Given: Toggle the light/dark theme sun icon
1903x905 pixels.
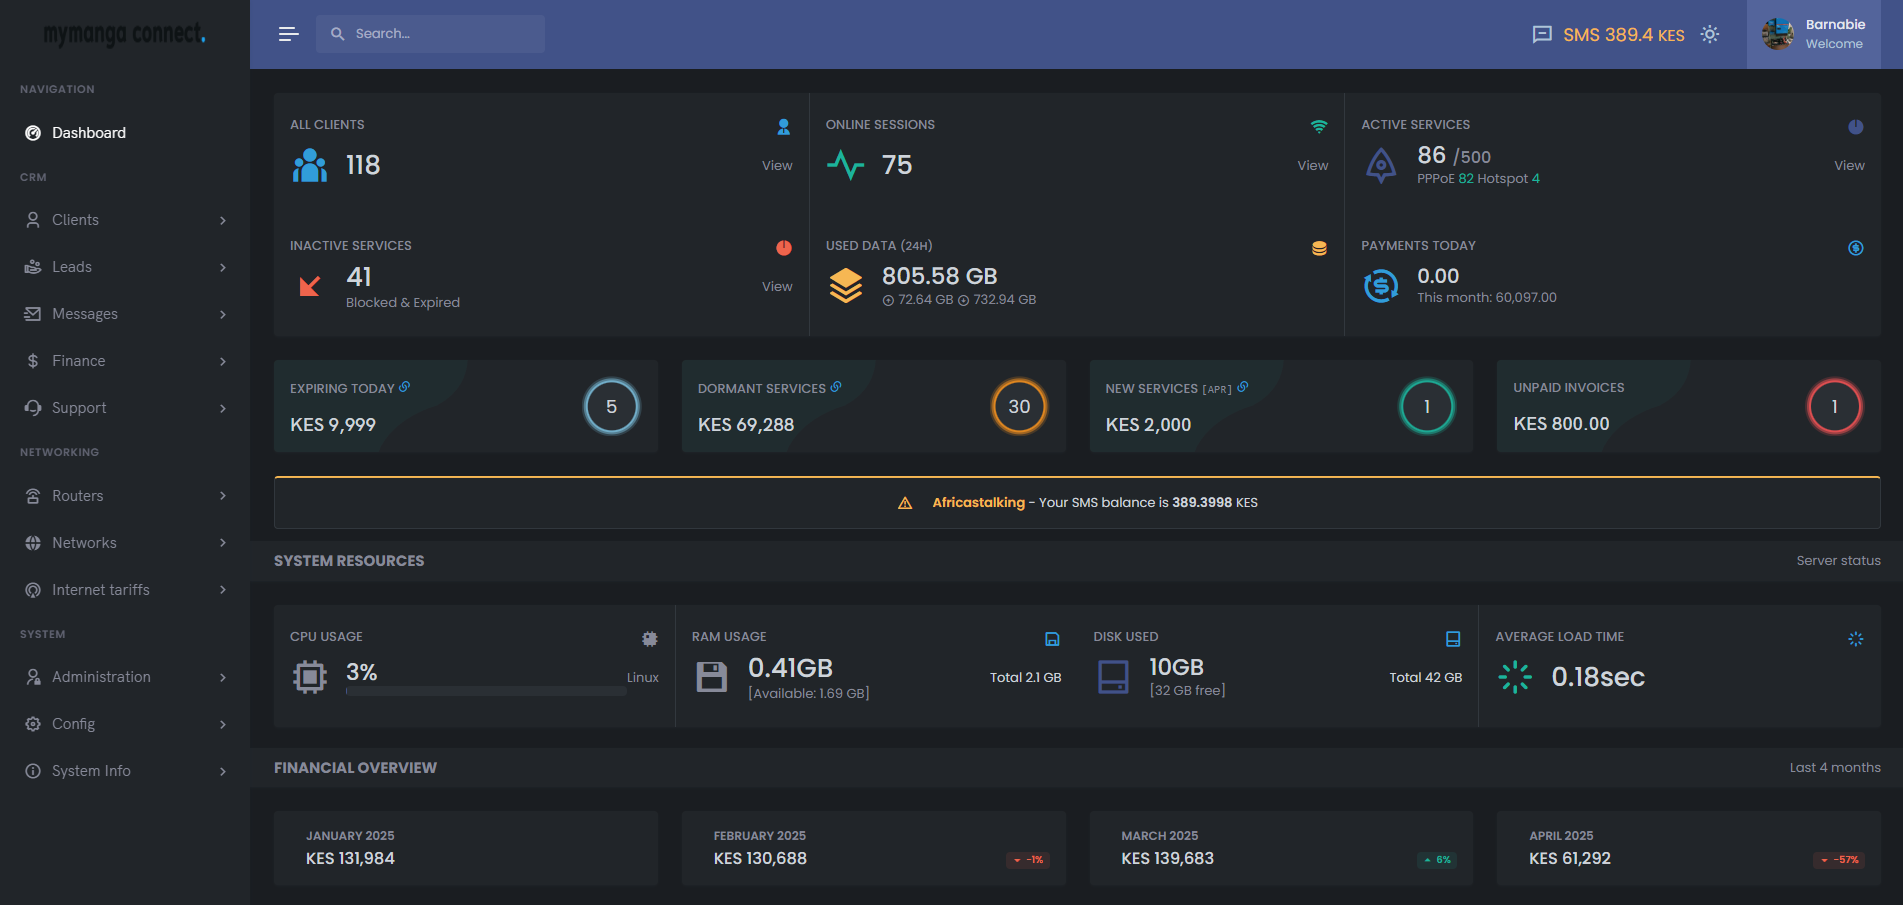Looking at the screenshot, I should click(1710, 34).
